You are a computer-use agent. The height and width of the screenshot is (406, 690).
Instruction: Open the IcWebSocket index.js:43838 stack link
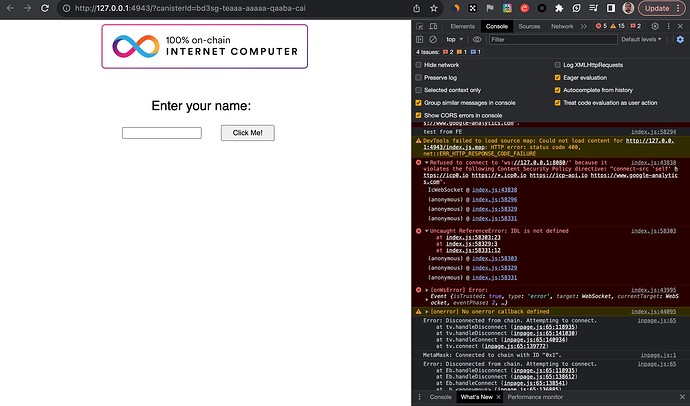(x=495, y=190)
